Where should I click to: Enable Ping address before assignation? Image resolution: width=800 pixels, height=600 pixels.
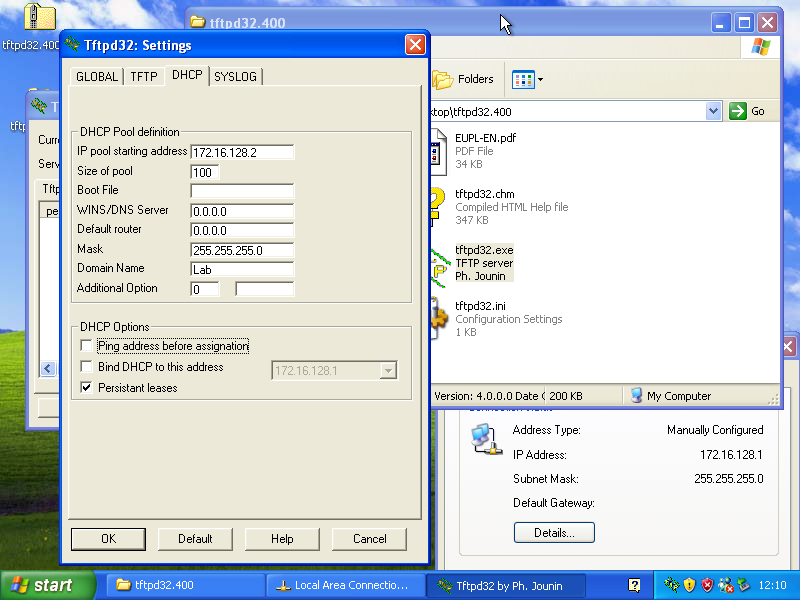coord(86,346)
